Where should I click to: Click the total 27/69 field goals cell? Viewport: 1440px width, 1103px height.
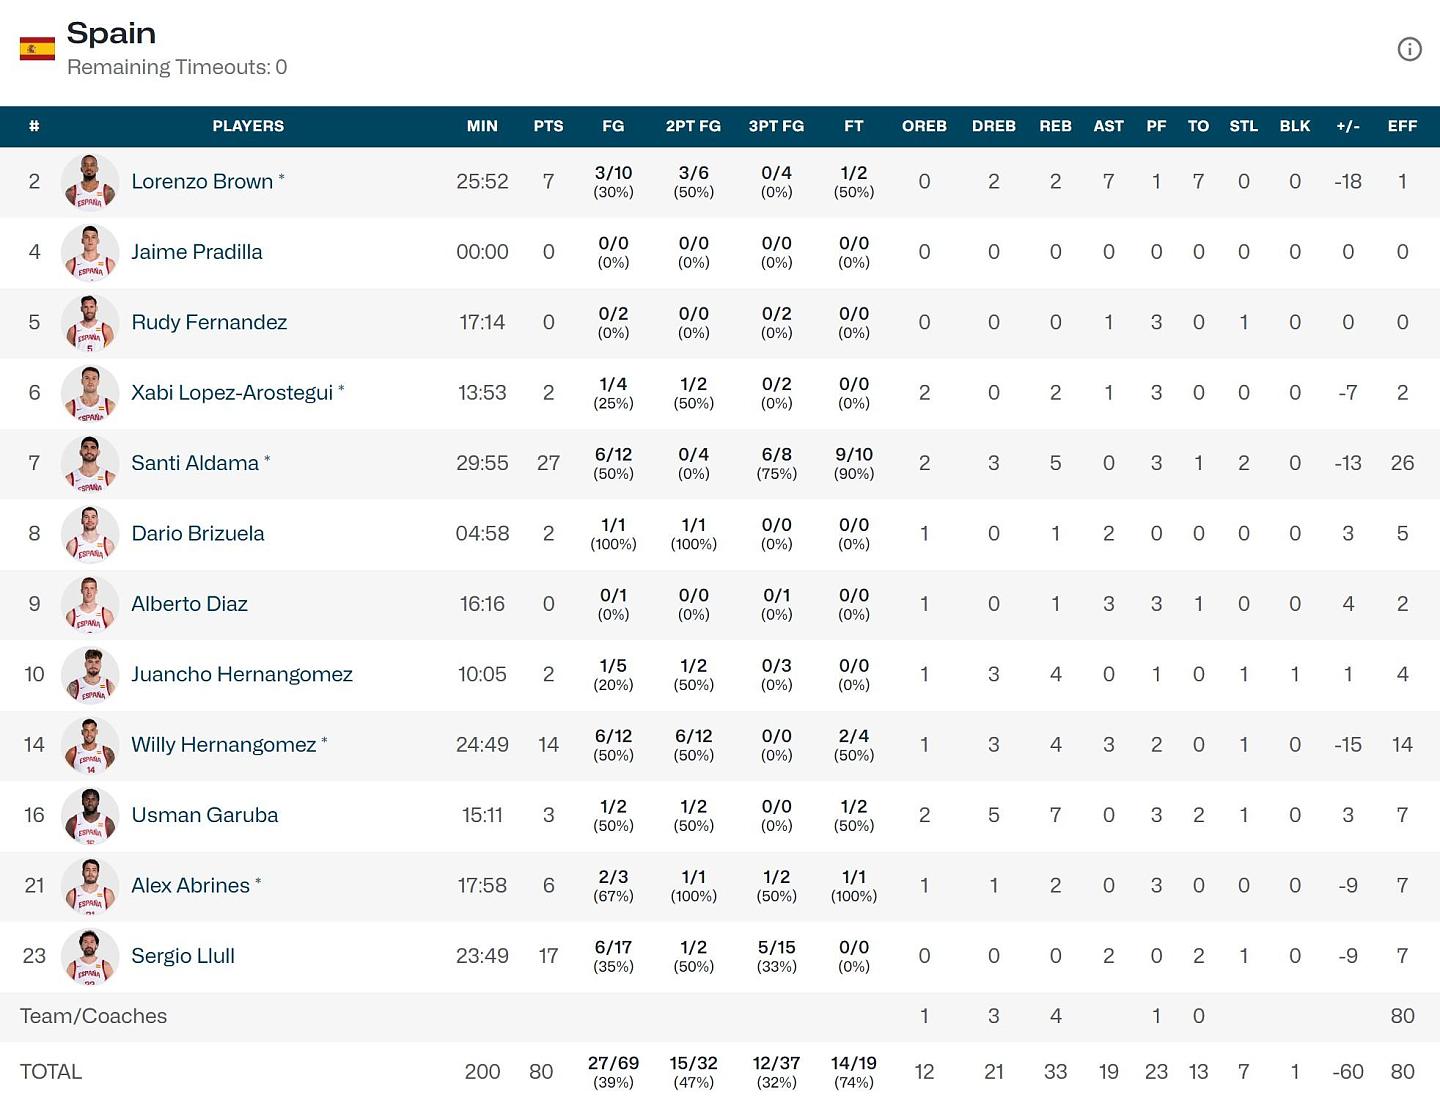(x=613, y=1072)
